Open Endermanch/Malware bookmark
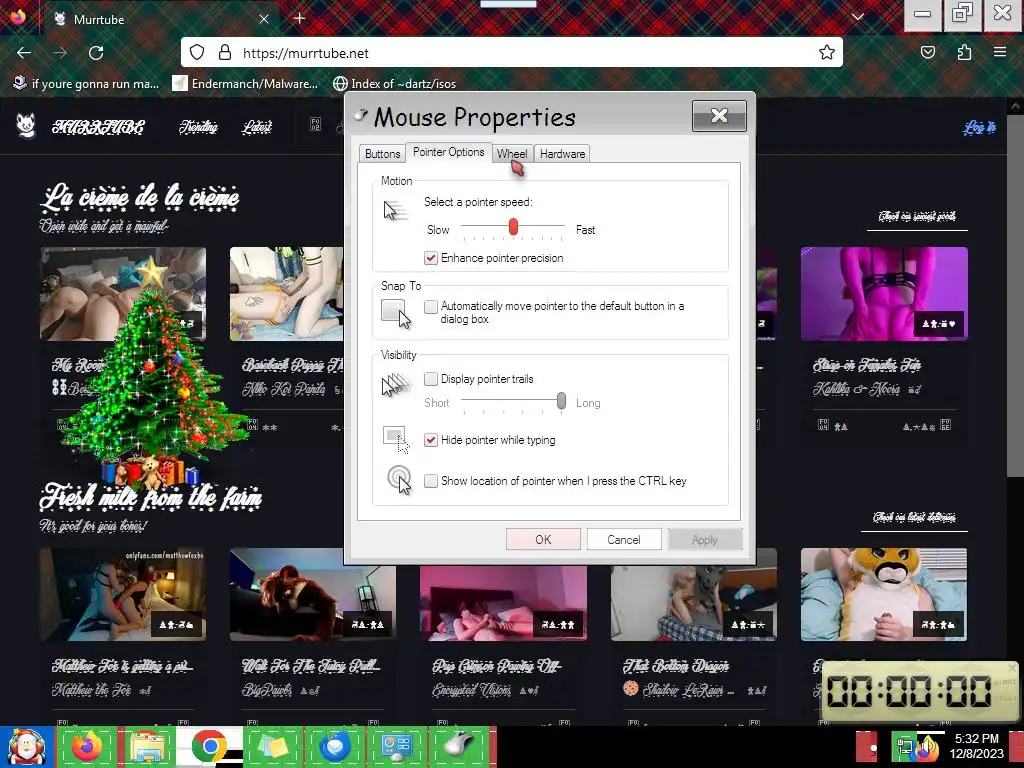The height and width of the screenshot is (768, 1024). [x=245, y=84]
